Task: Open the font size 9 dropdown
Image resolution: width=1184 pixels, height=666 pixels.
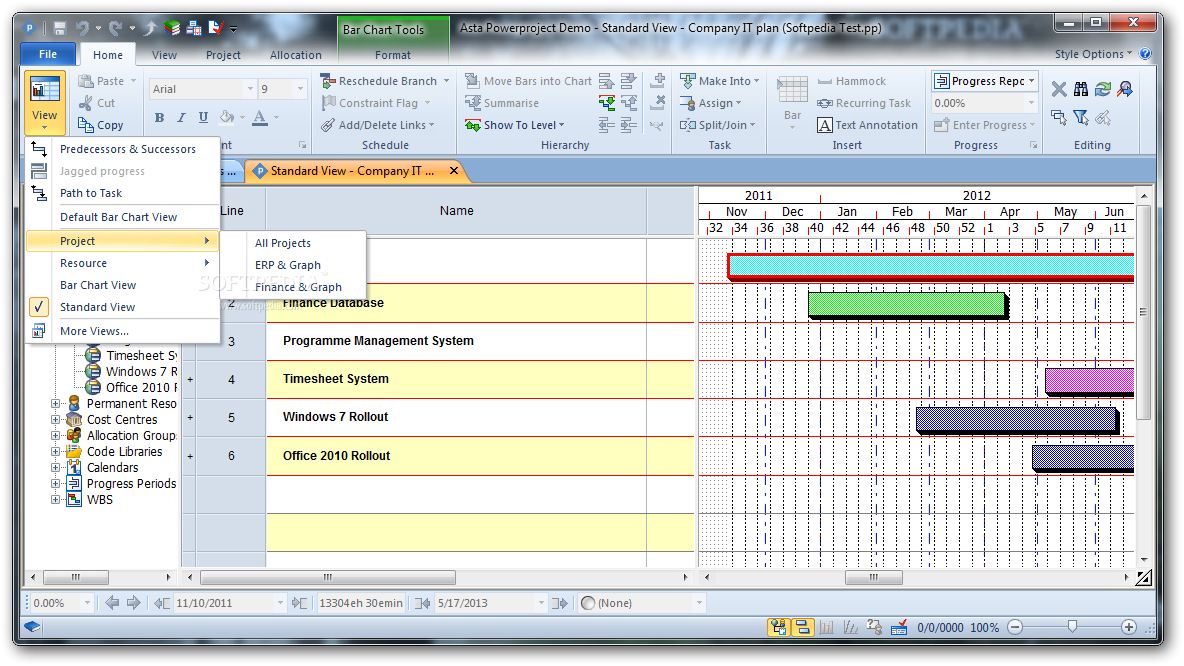Action: [301, 89]
